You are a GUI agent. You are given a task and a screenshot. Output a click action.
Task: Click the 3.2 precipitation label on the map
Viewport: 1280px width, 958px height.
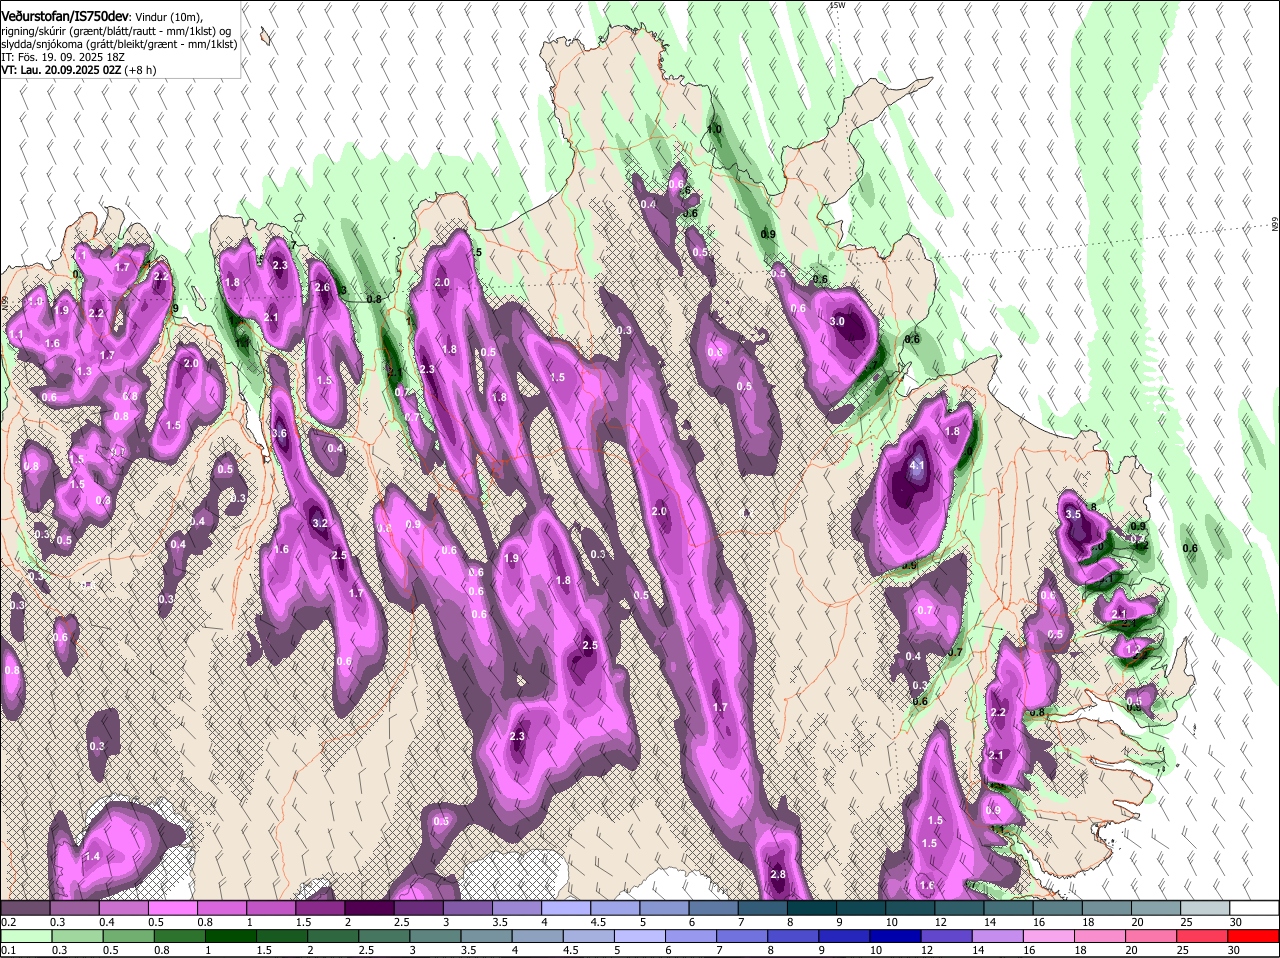point(320,523)
